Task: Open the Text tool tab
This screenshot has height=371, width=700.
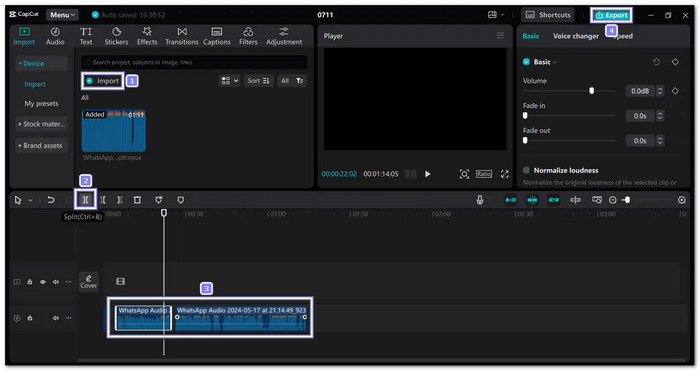Action: [86, 36]
